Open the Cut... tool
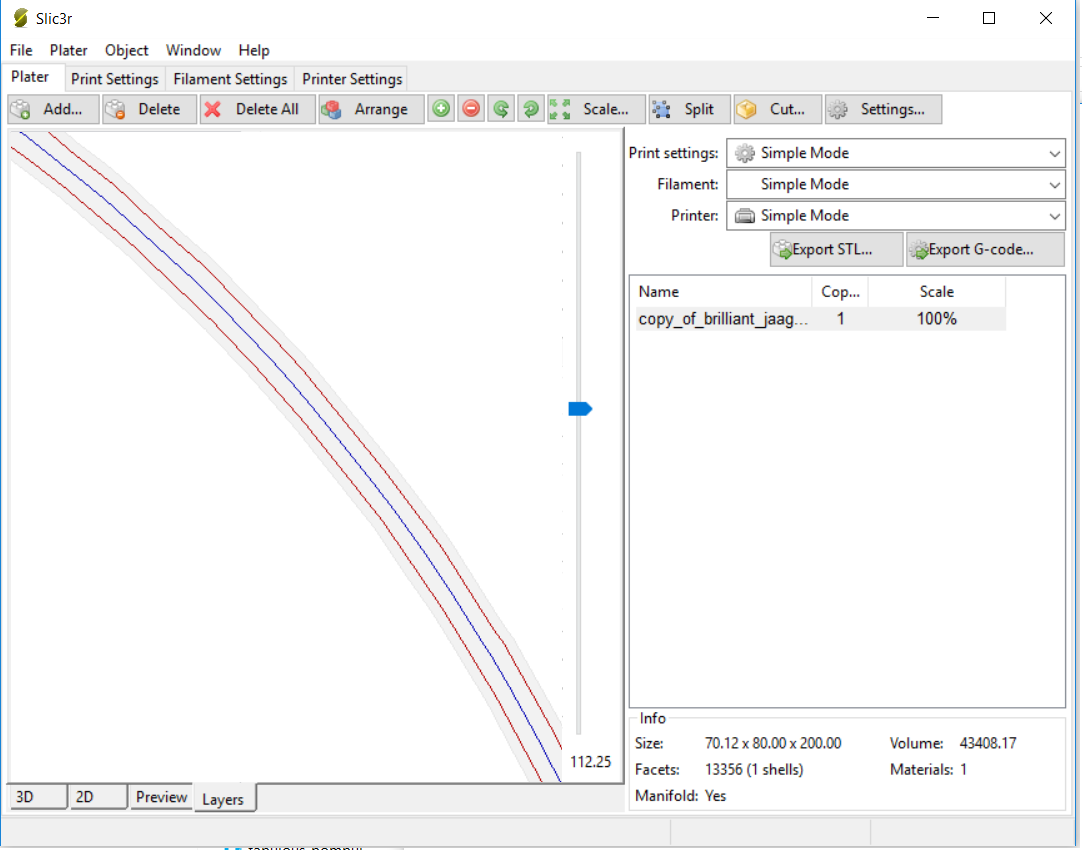Viewport: 1082px width, 850px height. point(778,109)
